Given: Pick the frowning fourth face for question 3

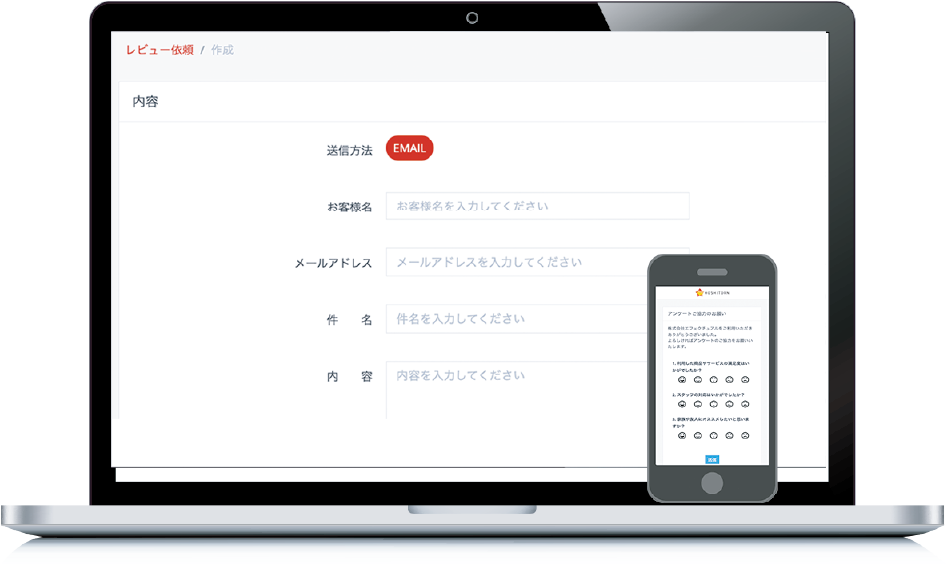Looking at the screenshot, I should pyautogui.click(x=729, y=435).
